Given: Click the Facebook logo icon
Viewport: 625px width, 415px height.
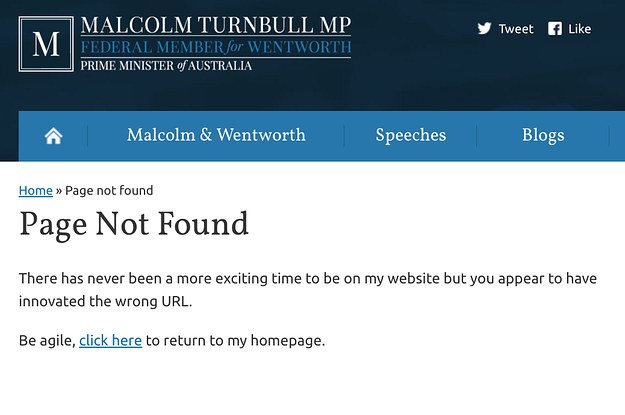Looking at the screenshot, I should point(555,28).
